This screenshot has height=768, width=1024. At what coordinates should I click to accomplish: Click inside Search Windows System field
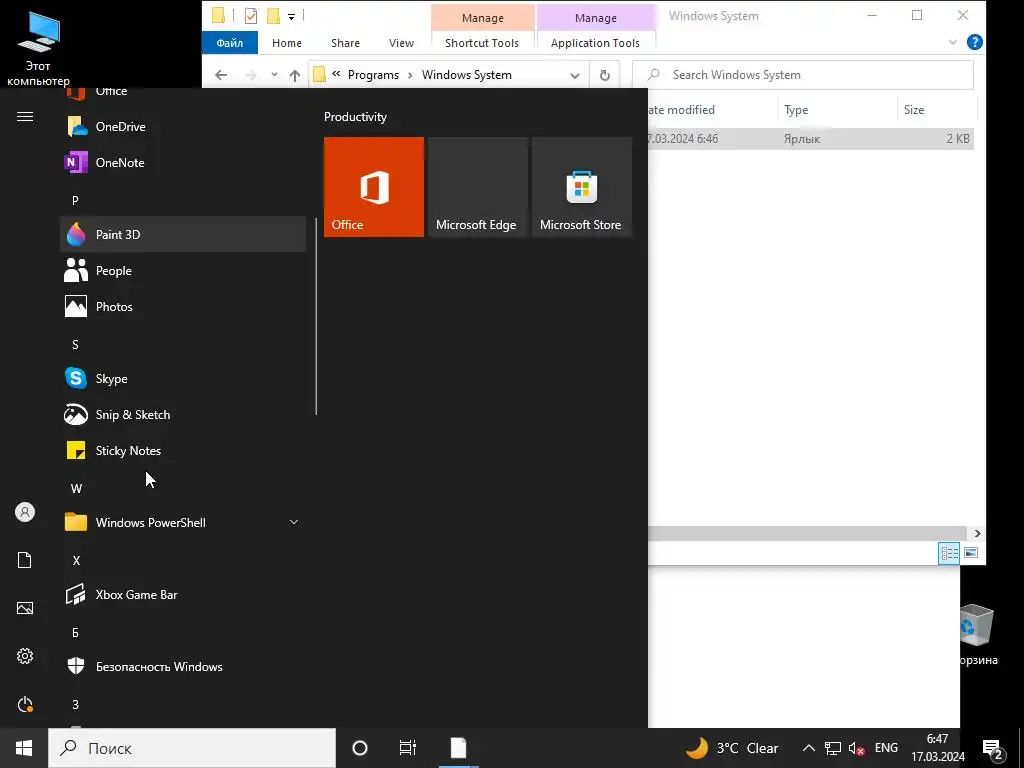(803, 75)
